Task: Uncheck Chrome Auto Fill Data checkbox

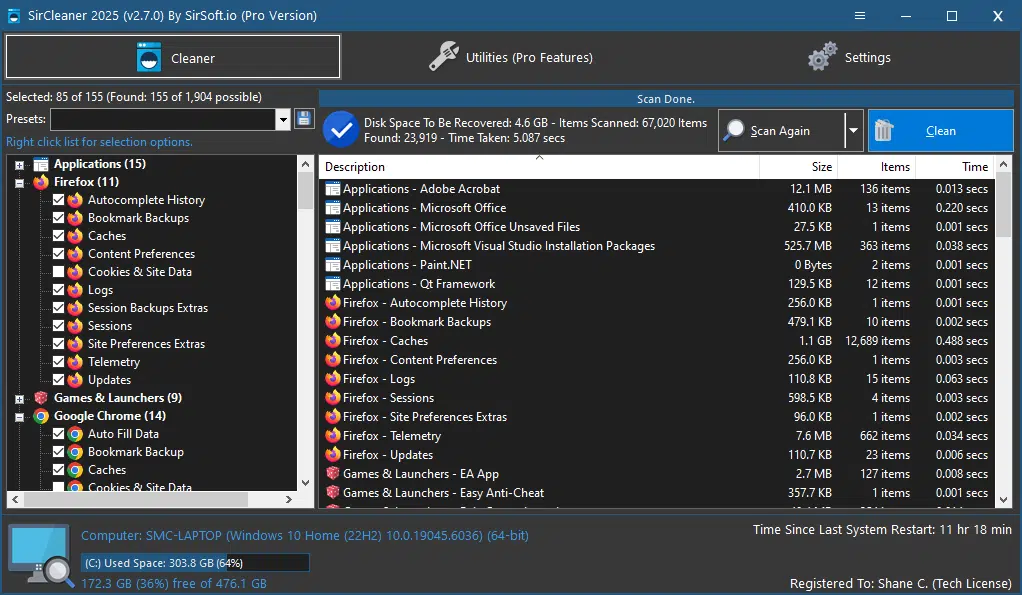Action: [59, 434]
